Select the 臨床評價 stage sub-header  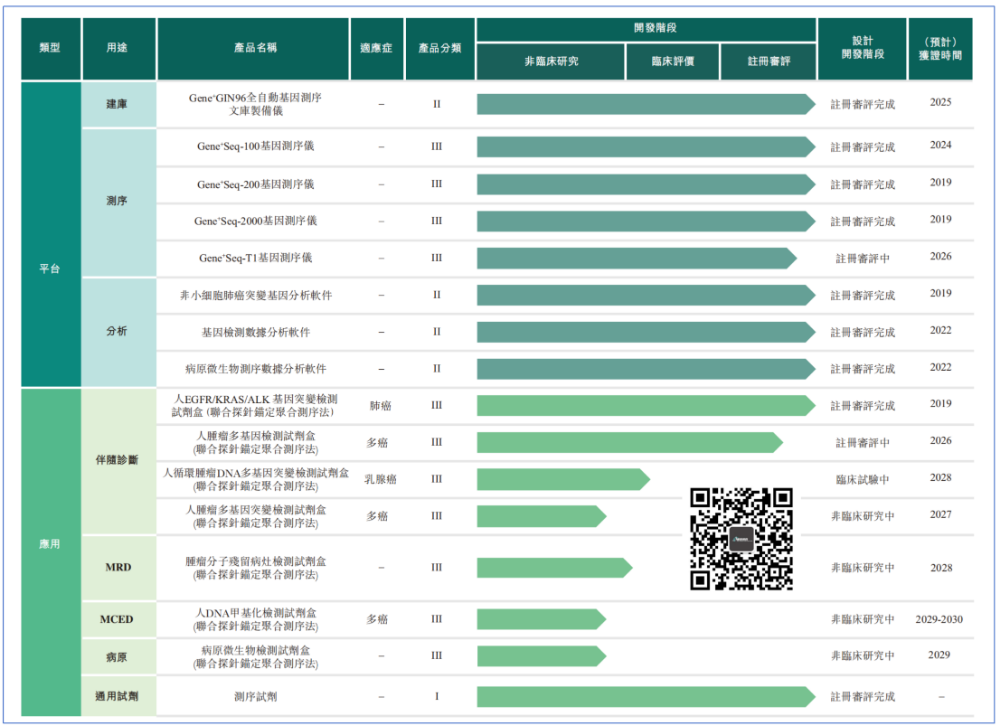pos(673,62)
